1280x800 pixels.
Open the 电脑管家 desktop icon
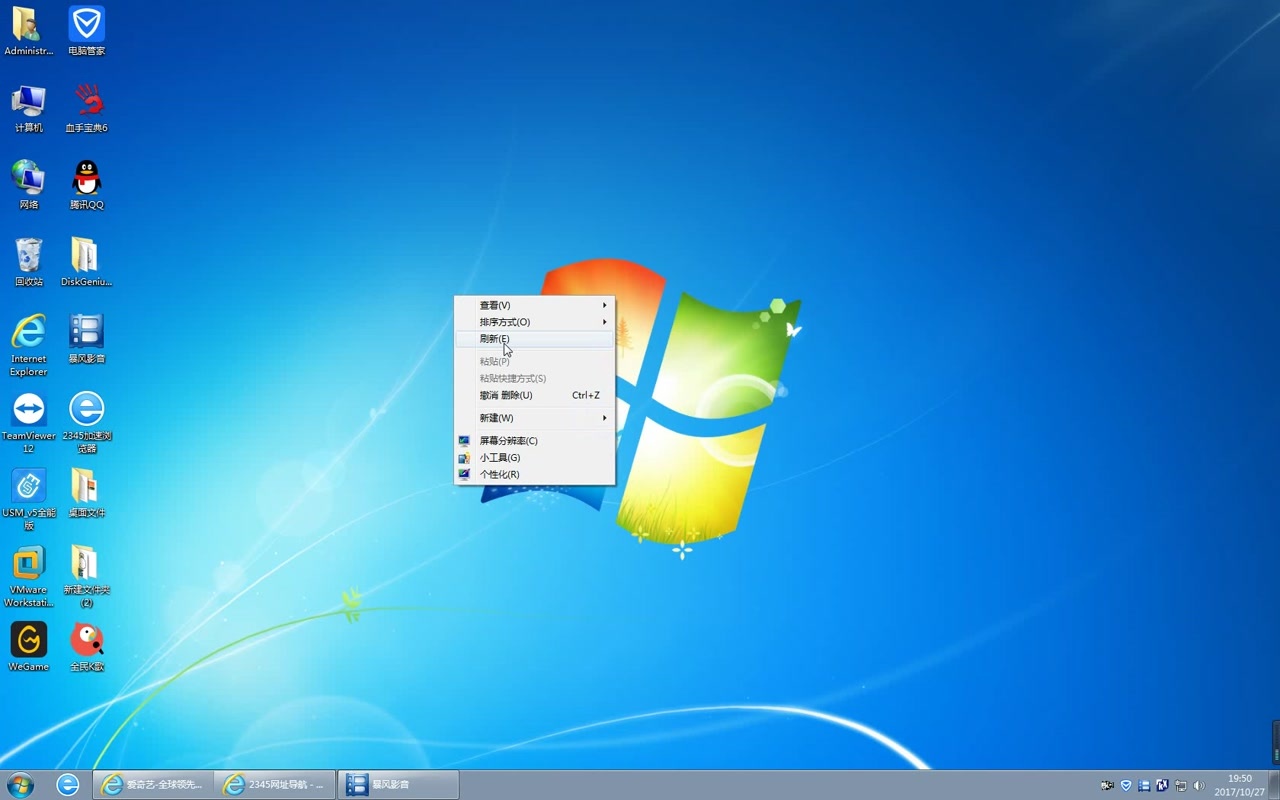point(86,31)
